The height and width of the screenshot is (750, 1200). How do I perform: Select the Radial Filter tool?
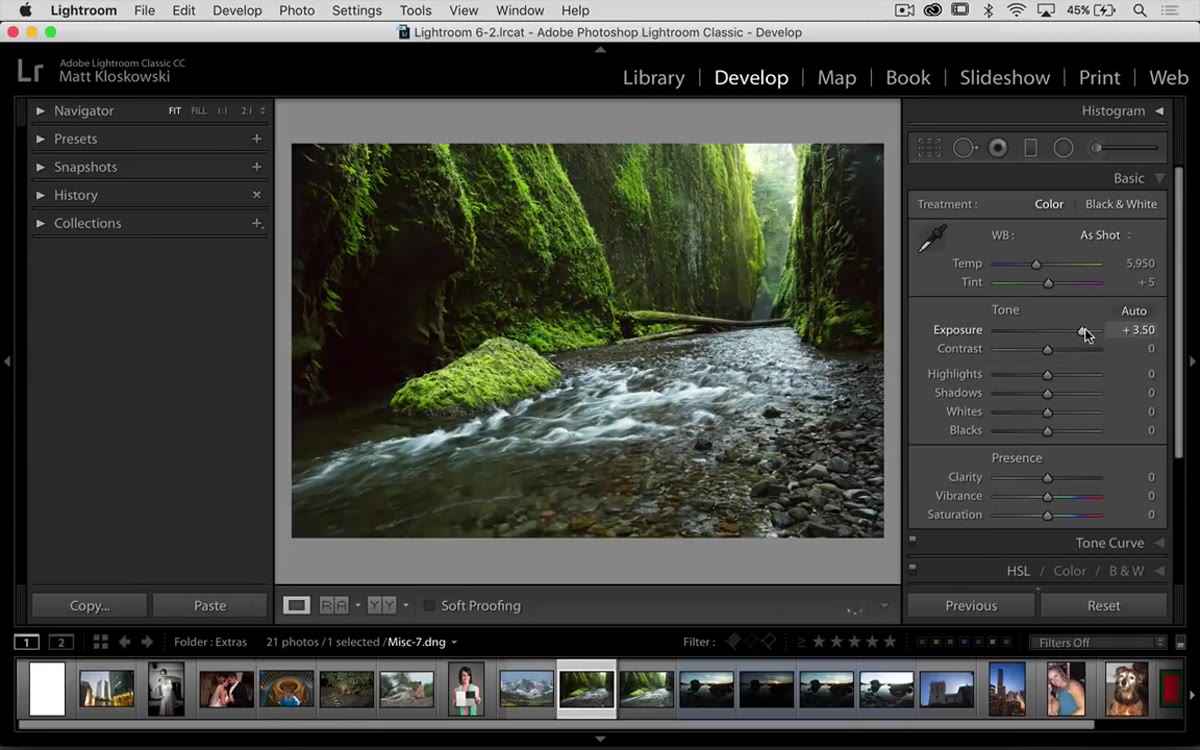[x=1063, y=148]
